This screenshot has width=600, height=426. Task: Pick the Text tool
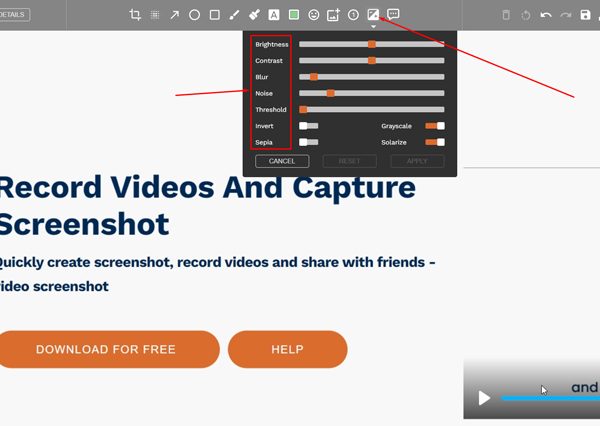(273, 15)
